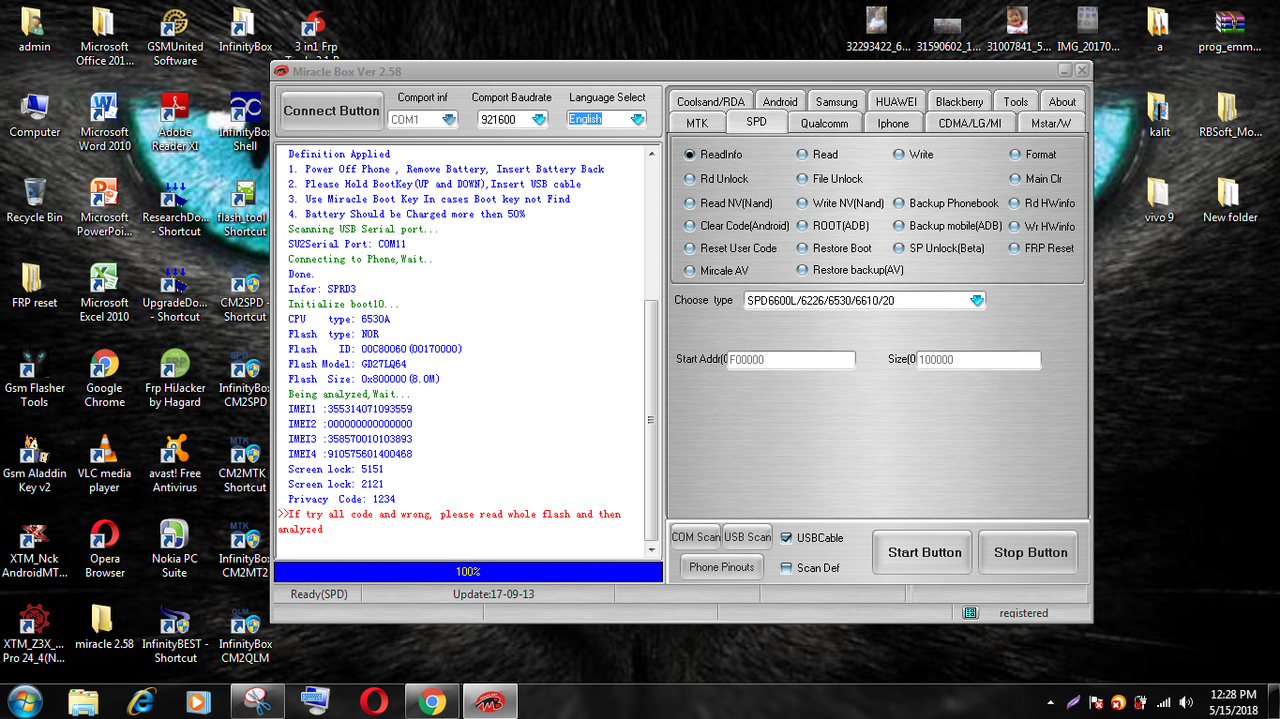
Task: Select the Reset User Code option
Action: pyautogui.click(x=690, y=248)
